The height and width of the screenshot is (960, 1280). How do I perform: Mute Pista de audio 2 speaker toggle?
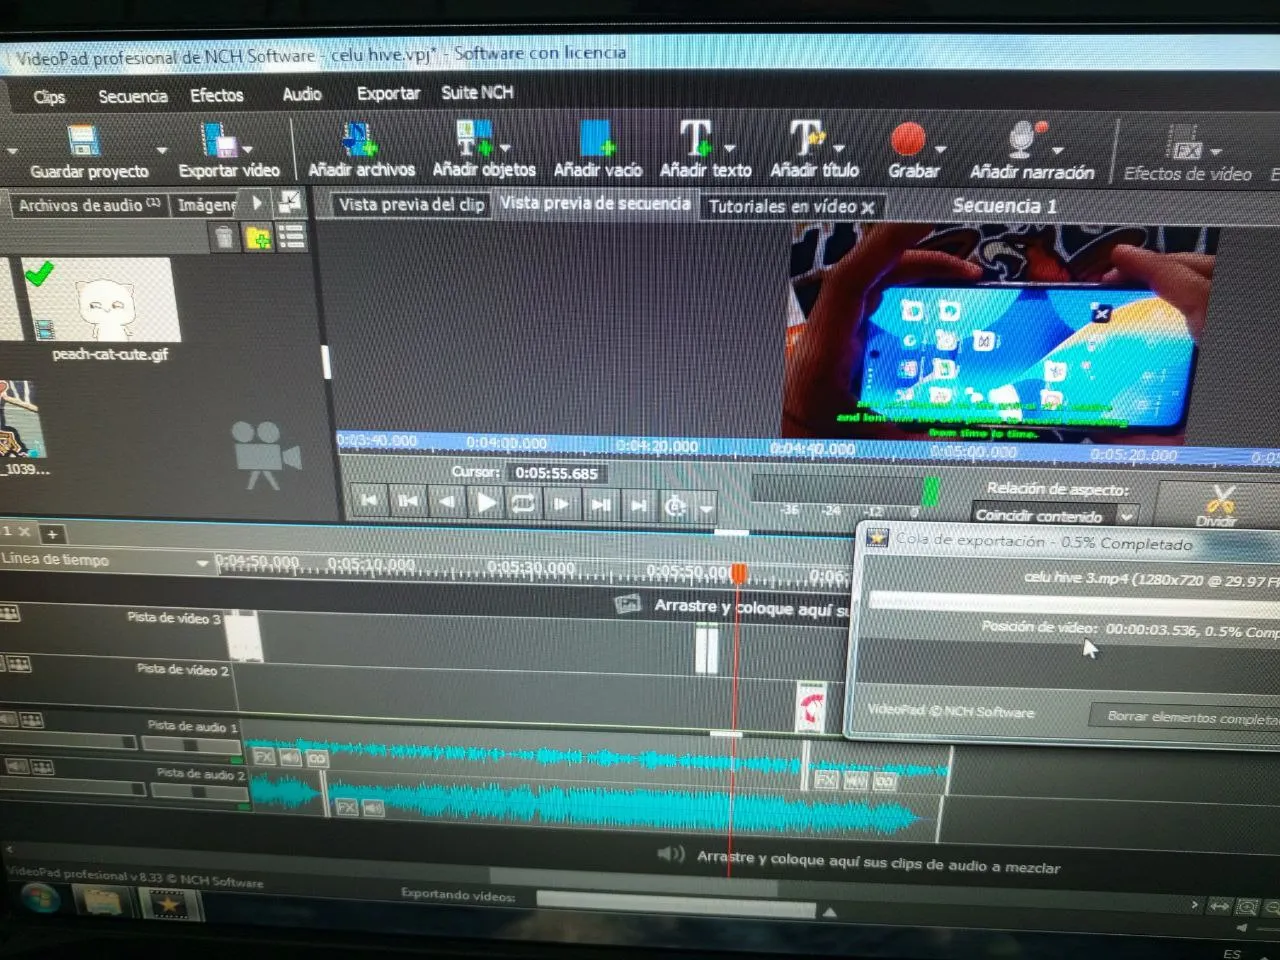17,766
